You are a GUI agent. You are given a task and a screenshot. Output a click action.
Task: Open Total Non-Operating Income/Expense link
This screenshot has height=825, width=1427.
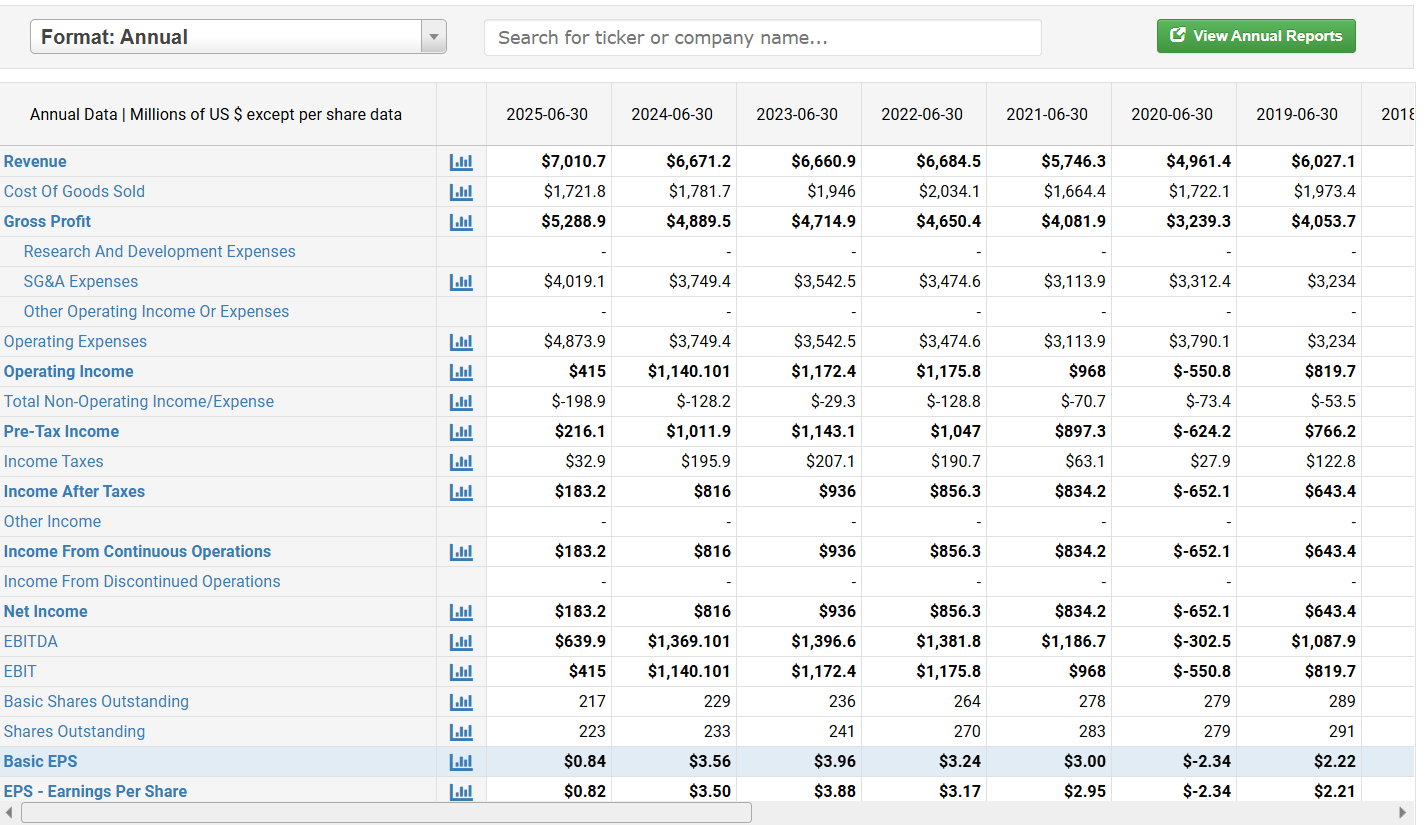(139, 401)
